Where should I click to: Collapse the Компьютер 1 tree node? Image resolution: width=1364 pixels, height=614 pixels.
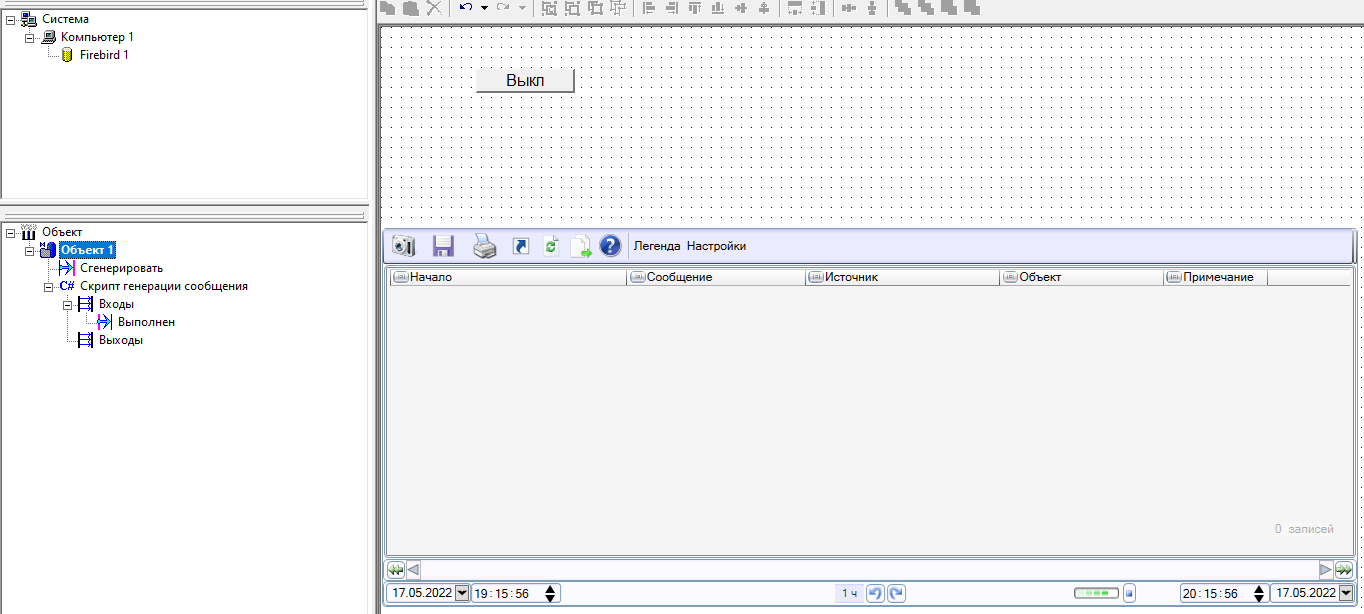[x=30, y=37]
